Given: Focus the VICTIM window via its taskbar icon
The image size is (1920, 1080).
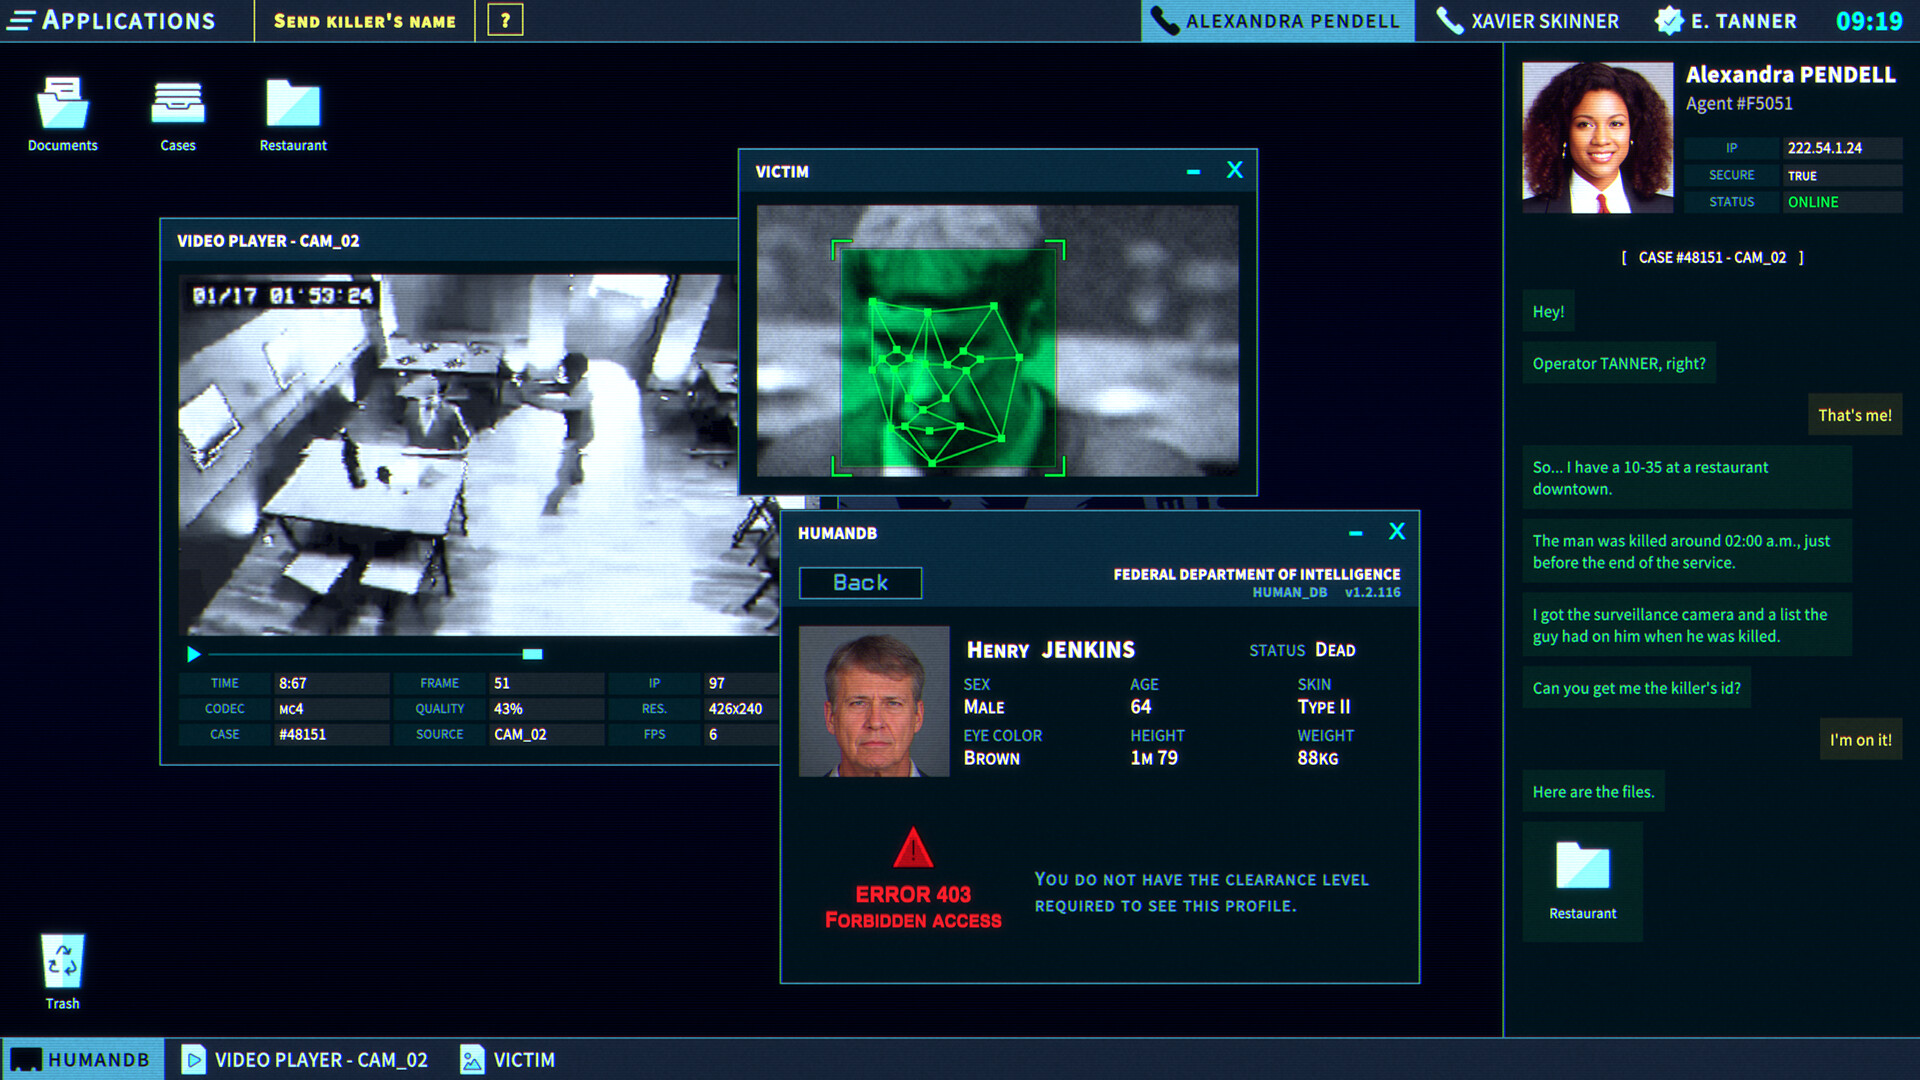Looking at the screenshot, I should tap(508, 1059).
